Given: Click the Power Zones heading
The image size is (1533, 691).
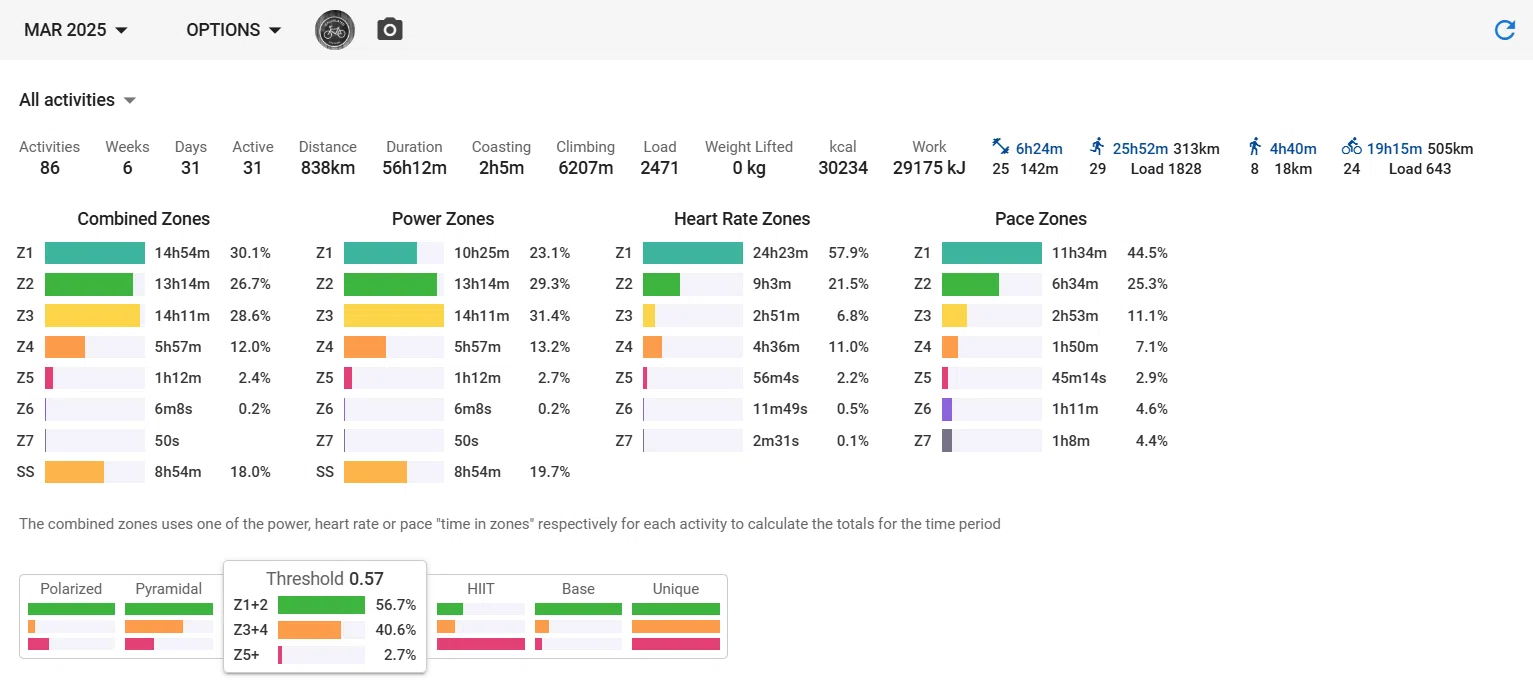Looking at the screenshot, I should pos(443,219).
